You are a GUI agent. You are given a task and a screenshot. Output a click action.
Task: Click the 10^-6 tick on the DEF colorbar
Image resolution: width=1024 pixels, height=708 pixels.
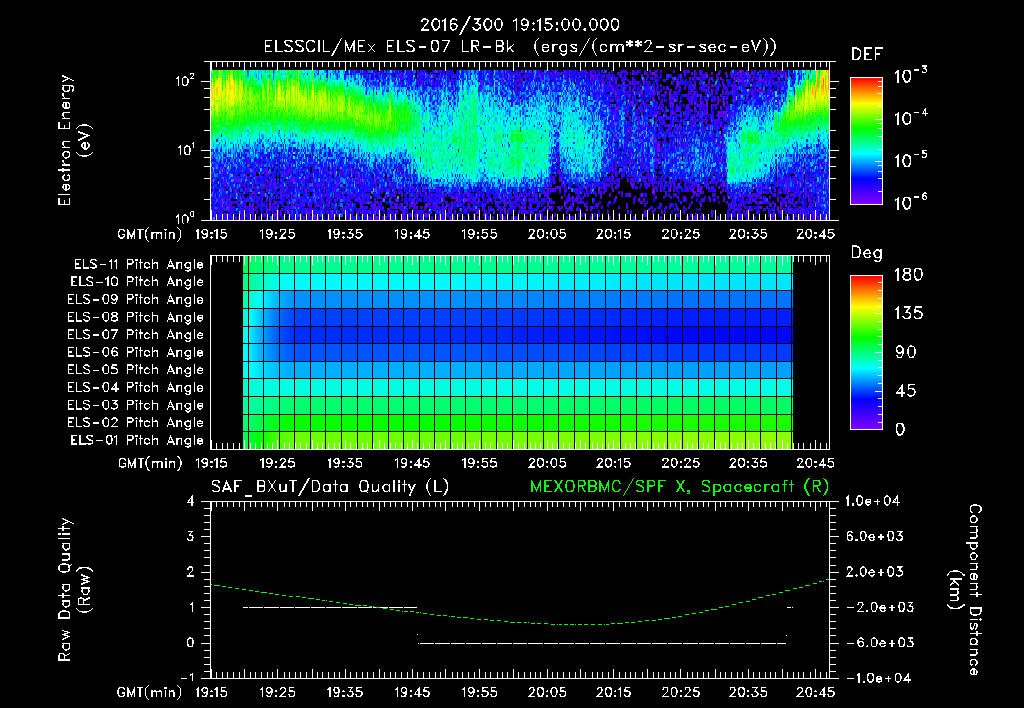pos(910,202)
